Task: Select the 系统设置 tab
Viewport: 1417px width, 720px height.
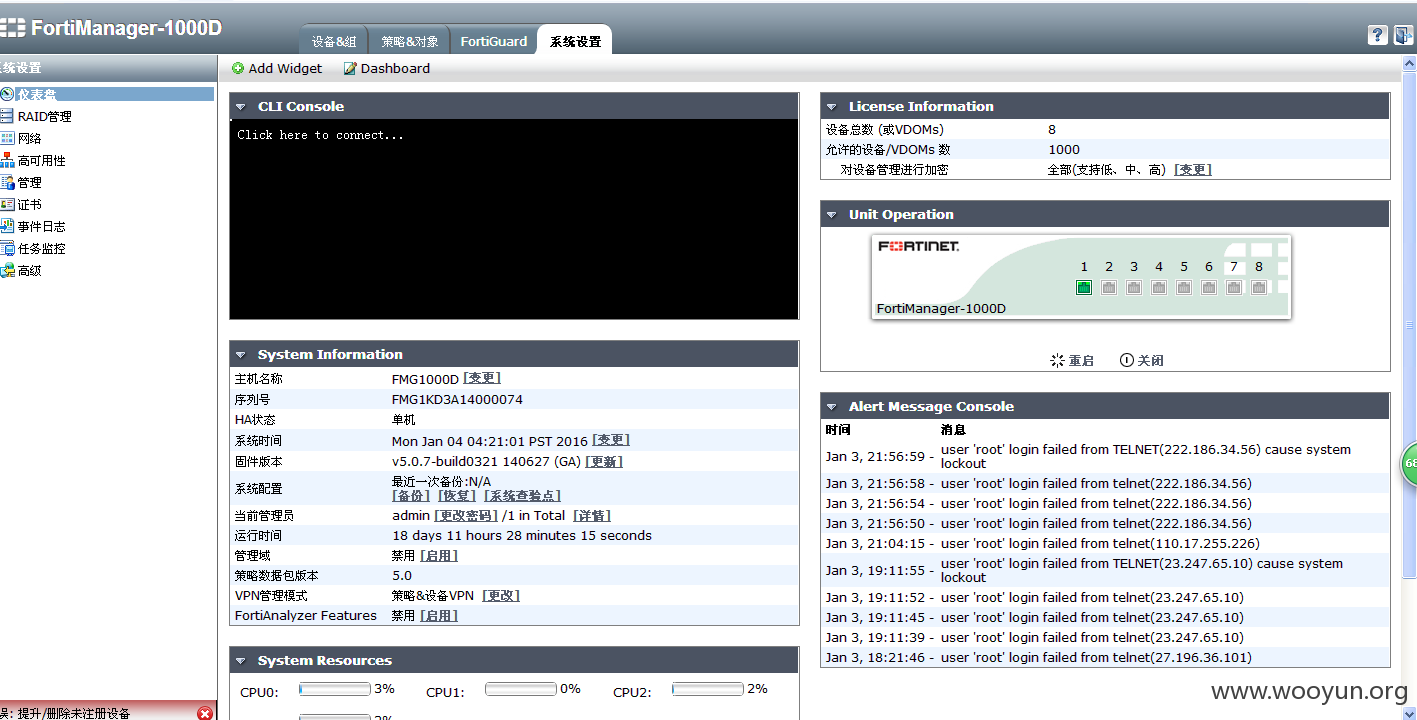Action: click(575, 41)
